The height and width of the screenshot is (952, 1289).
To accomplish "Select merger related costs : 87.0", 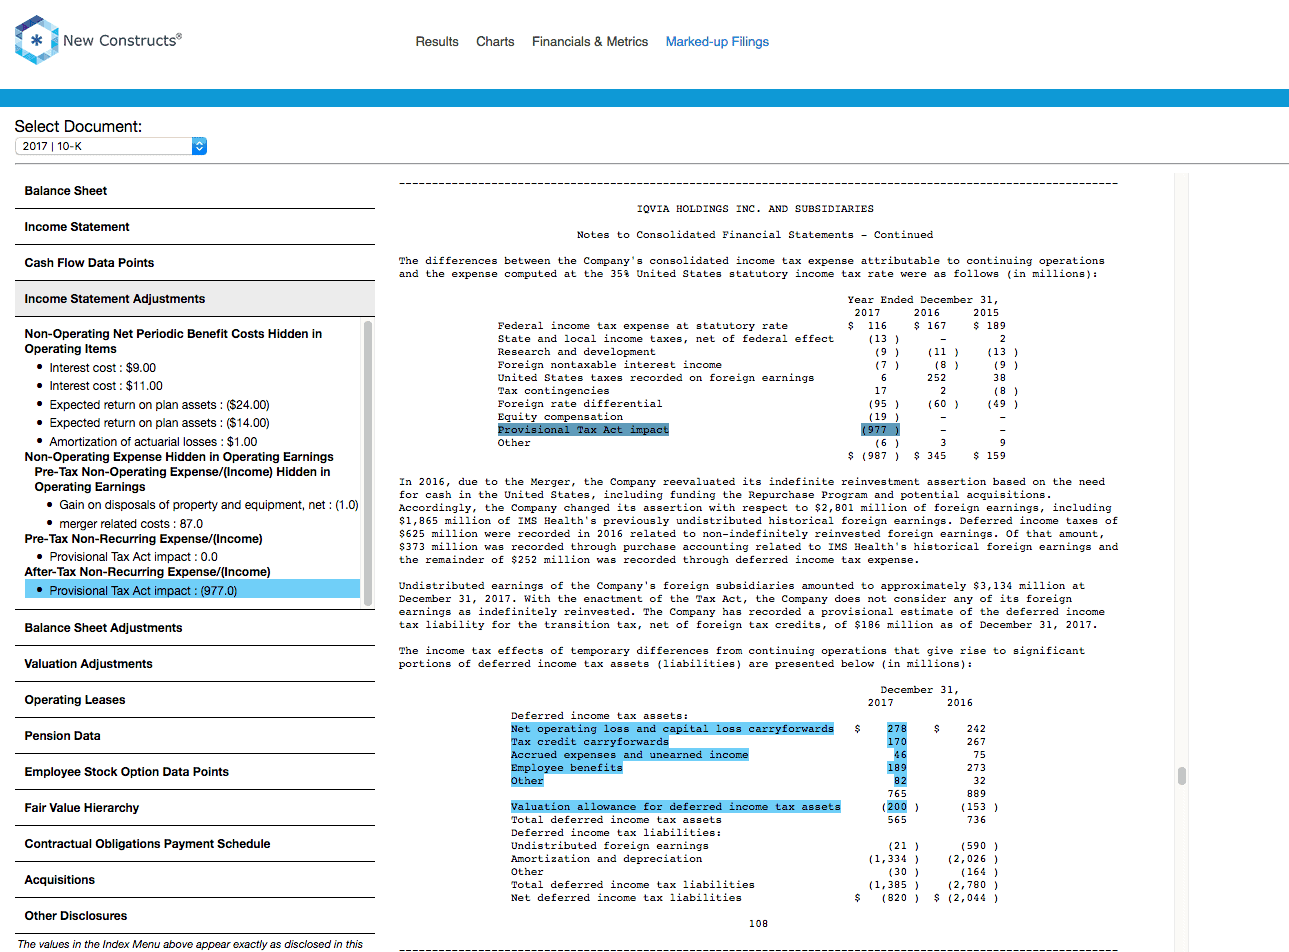I will pos(131,524).
